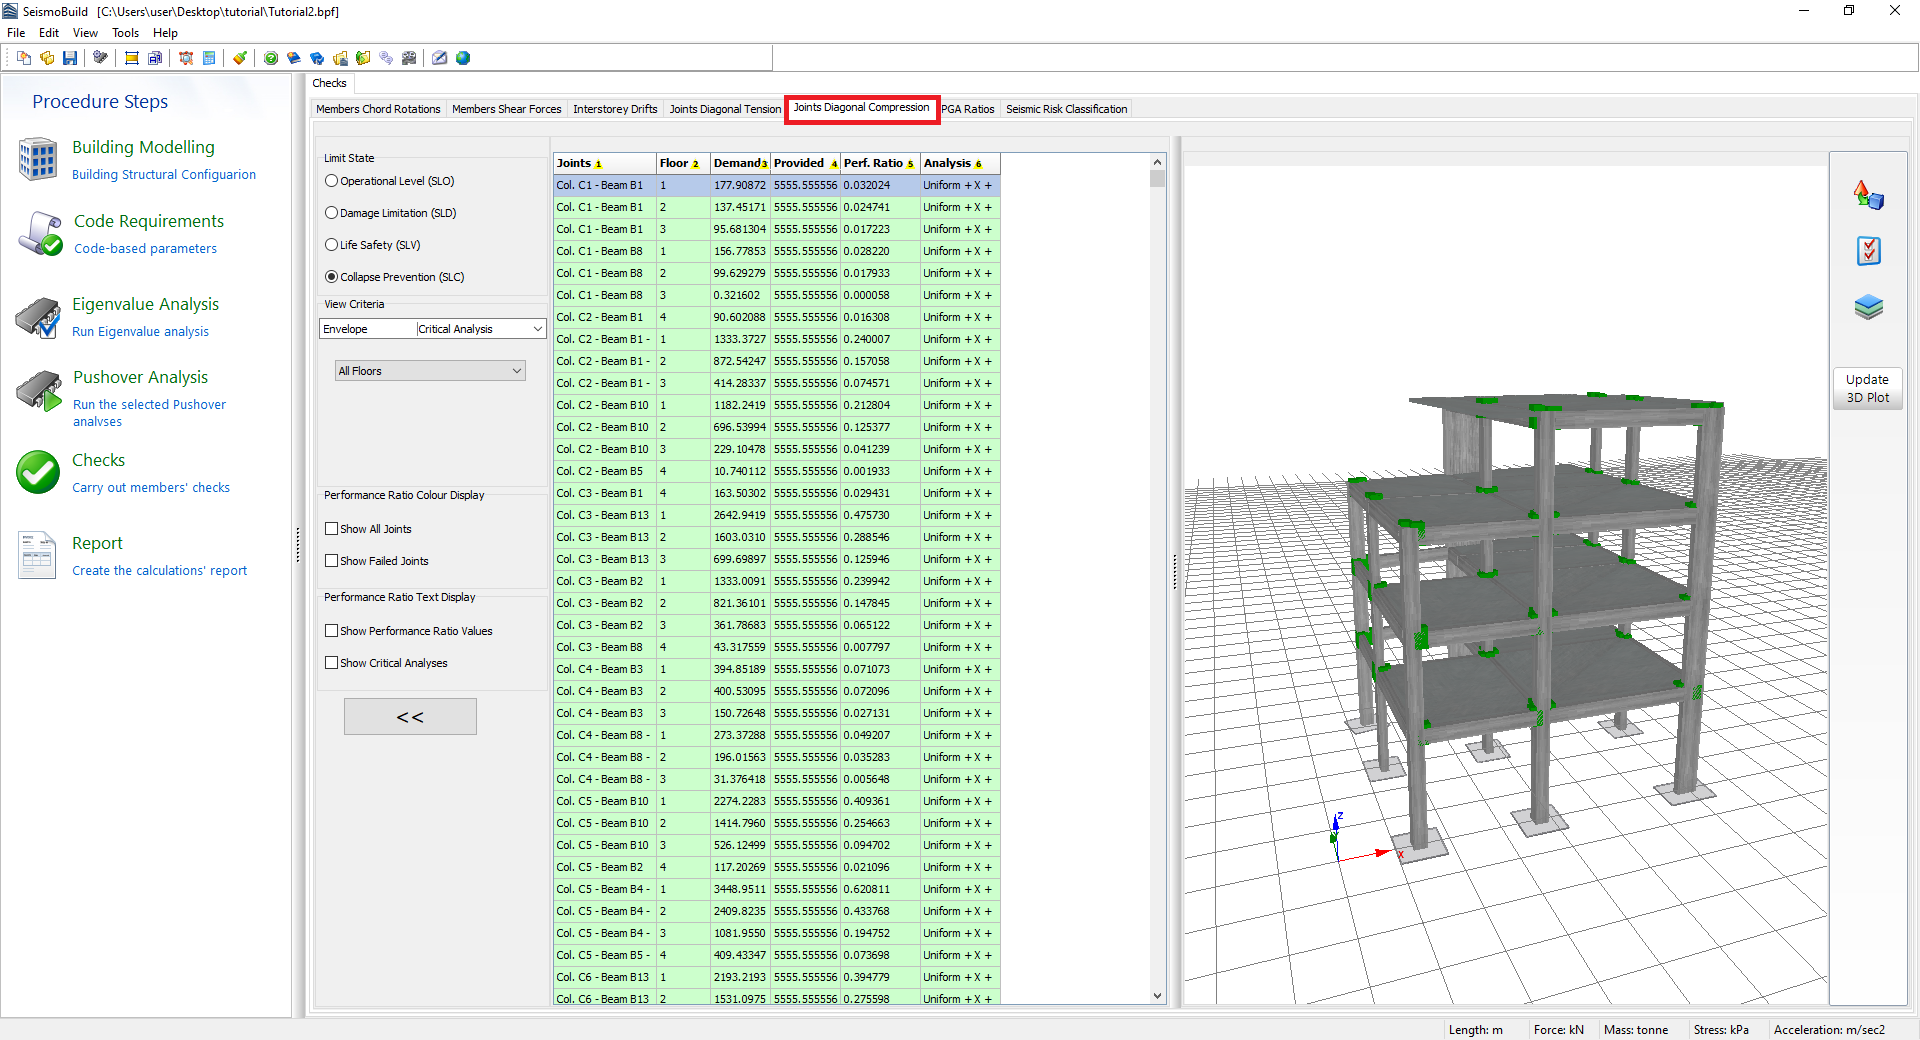
Task: Click the stacked layers icon
Action: pos(1867,307)
